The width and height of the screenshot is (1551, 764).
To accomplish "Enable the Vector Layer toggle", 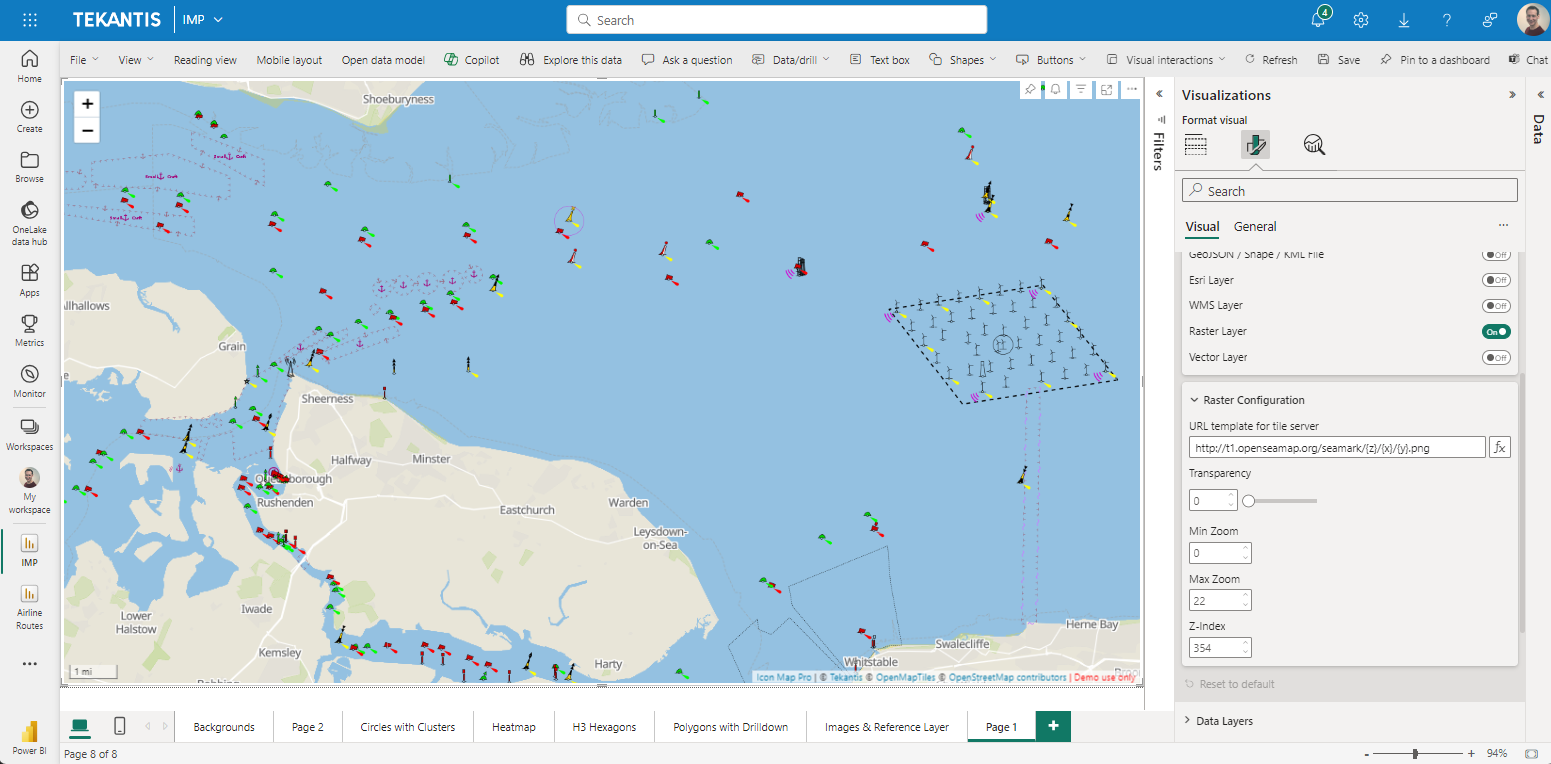I will click(1496, 357).
